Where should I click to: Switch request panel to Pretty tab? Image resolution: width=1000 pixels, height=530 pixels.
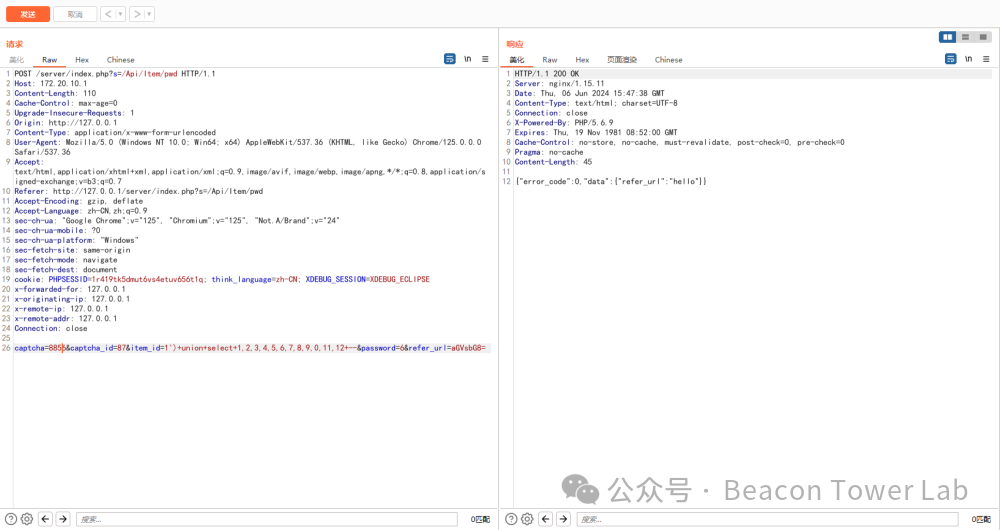(17, 60)
